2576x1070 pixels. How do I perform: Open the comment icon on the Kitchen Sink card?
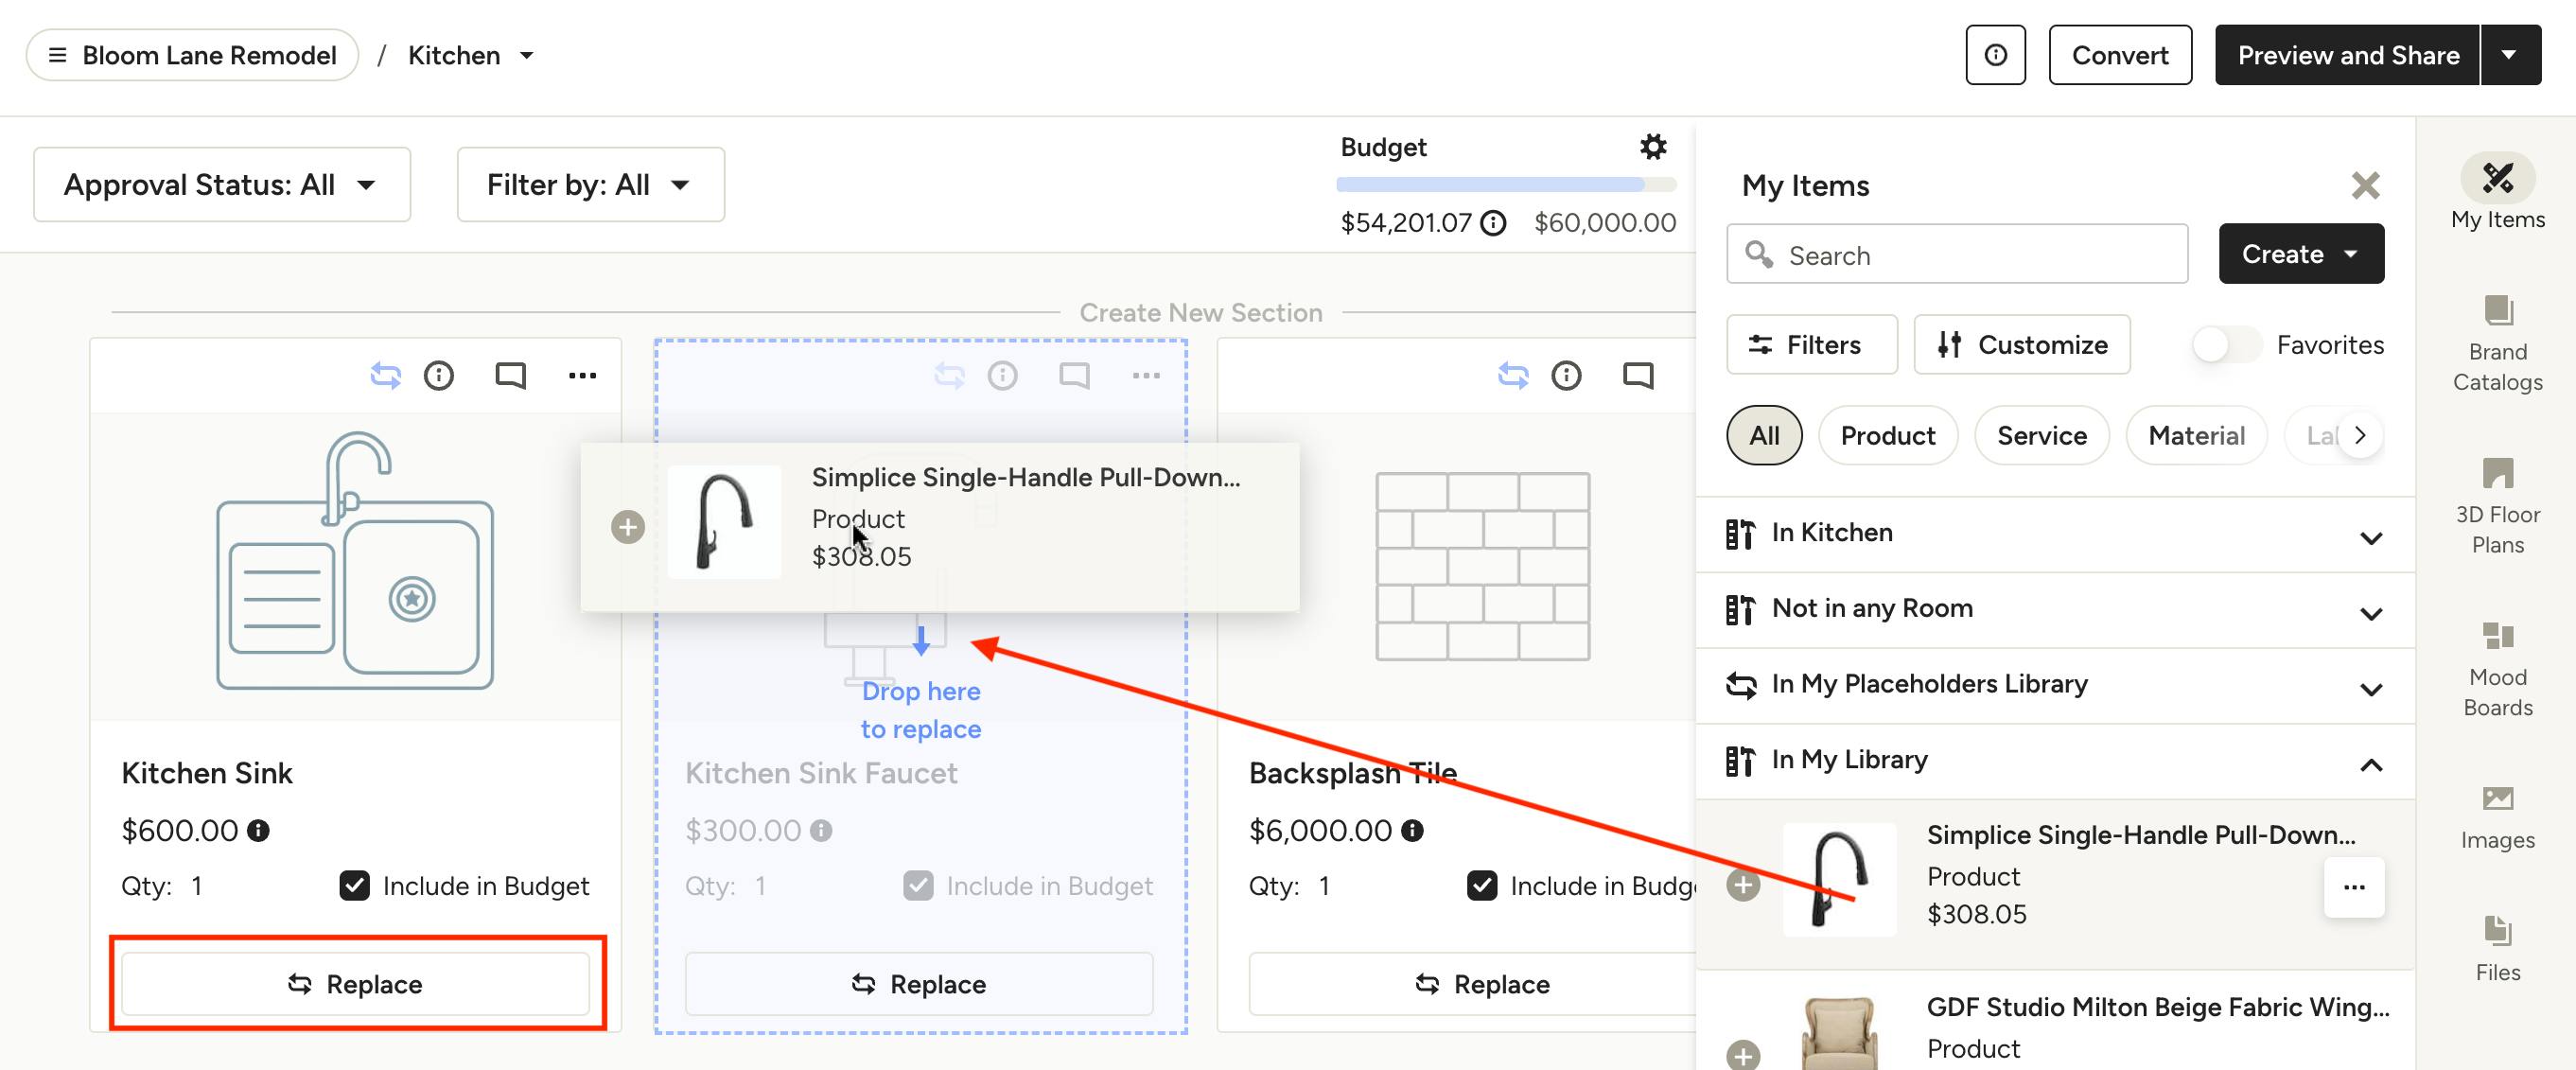click(510, 376)
